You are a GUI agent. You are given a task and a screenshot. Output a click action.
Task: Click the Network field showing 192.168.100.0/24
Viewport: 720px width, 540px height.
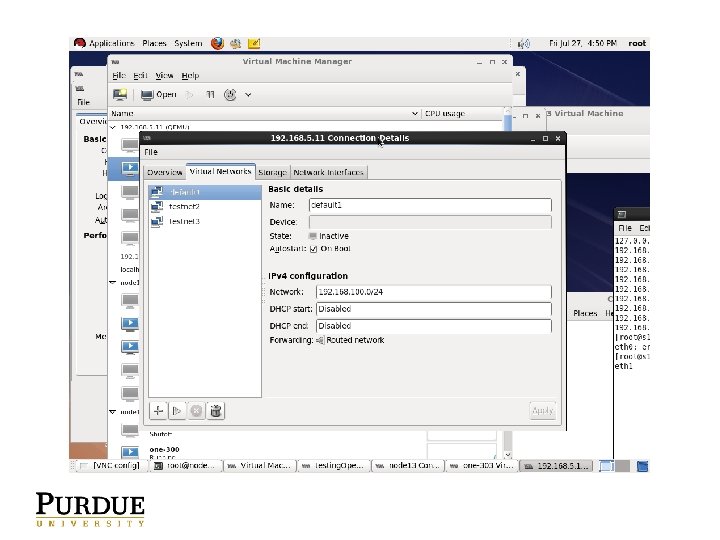(x=434, y=292)
